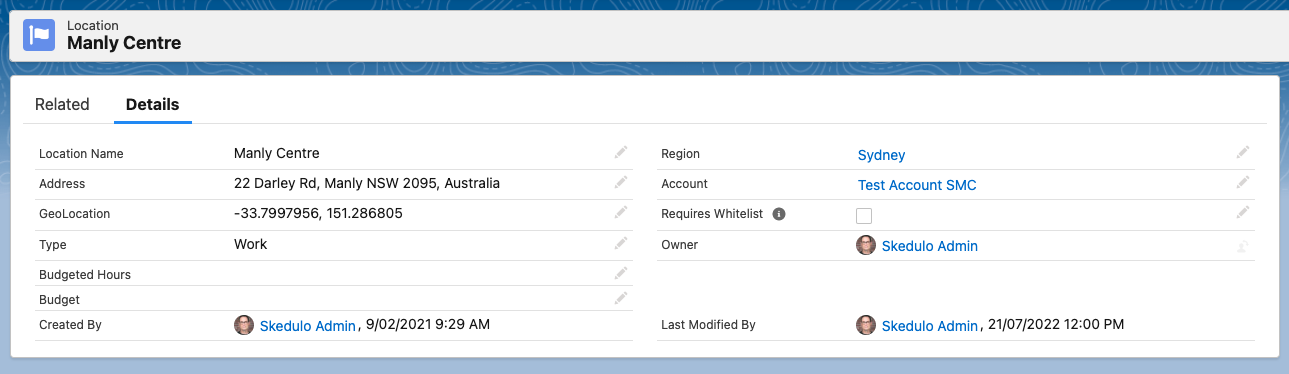Click edit pencil for Type field
The height and width of the screenshot is (374, 1289).
point(621,242)
